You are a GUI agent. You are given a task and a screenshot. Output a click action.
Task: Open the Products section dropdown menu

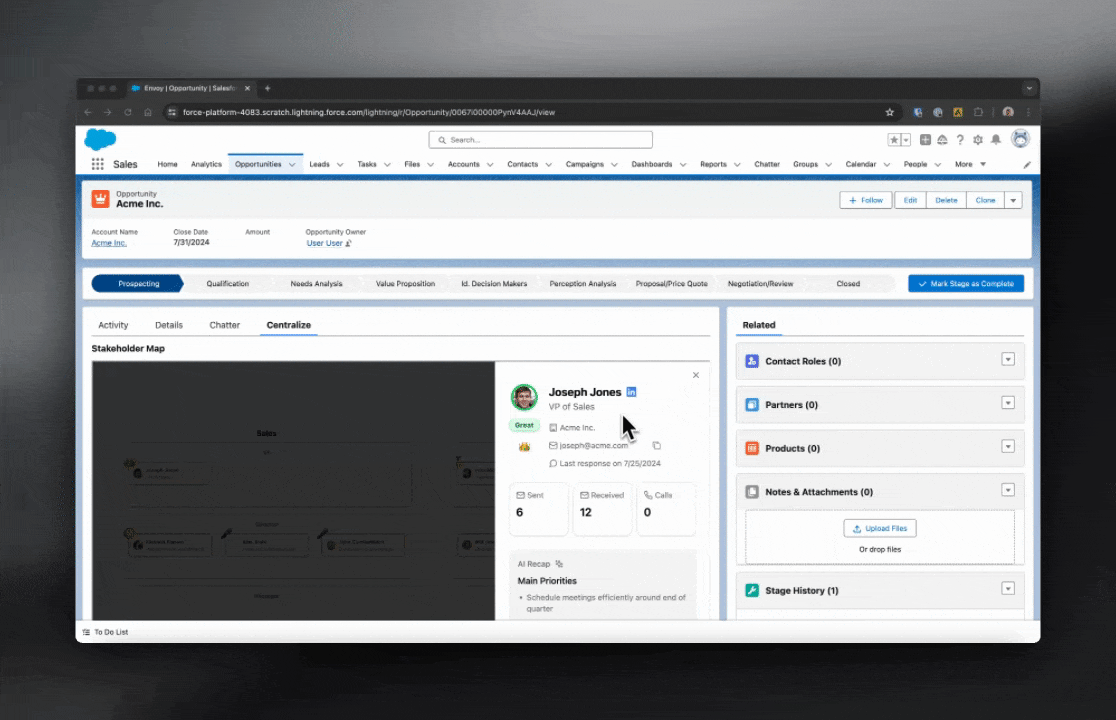1008,447
